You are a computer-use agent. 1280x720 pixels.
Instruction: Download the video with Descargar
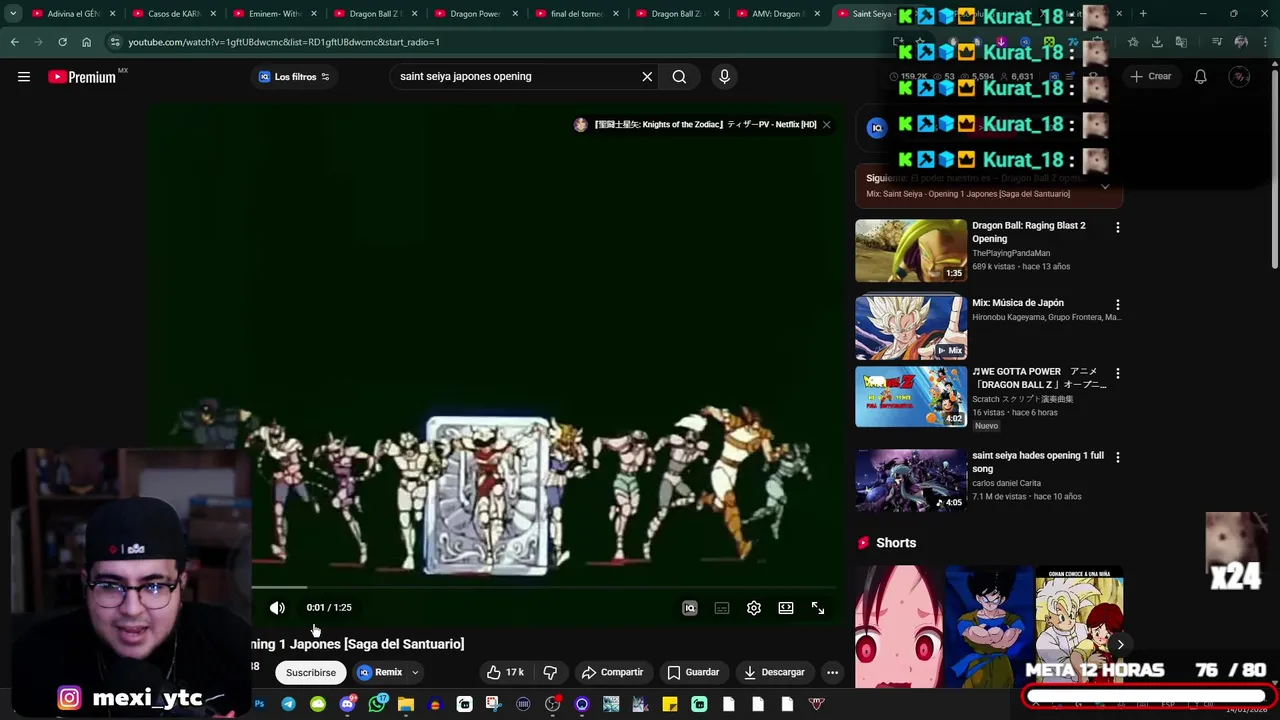[774, 673]
